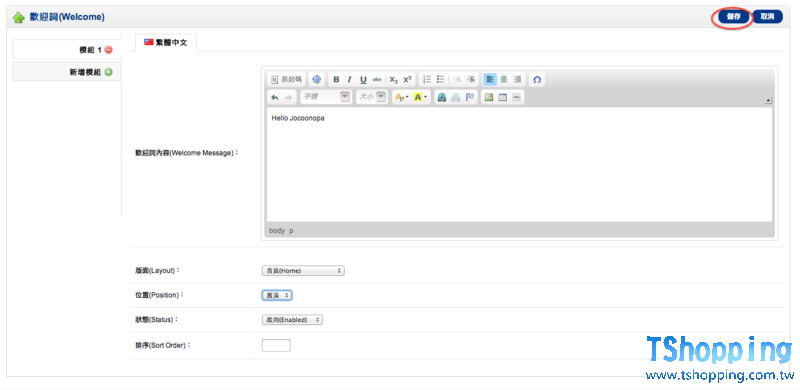Click the 'p' element path tag
The width and height of the screenshot is (800, 390).
291,231
